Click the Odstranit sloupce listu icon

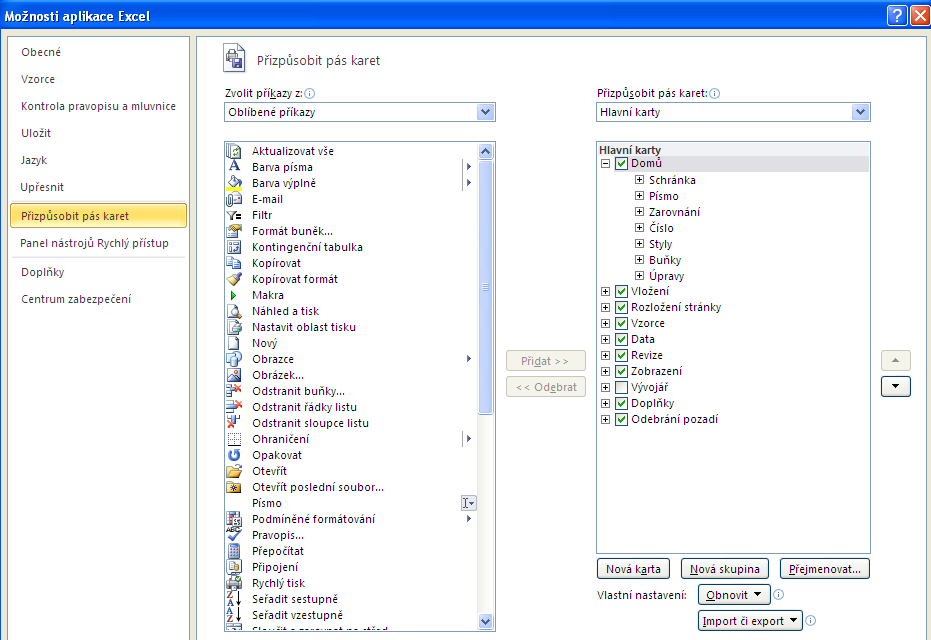tap(234, 423)
